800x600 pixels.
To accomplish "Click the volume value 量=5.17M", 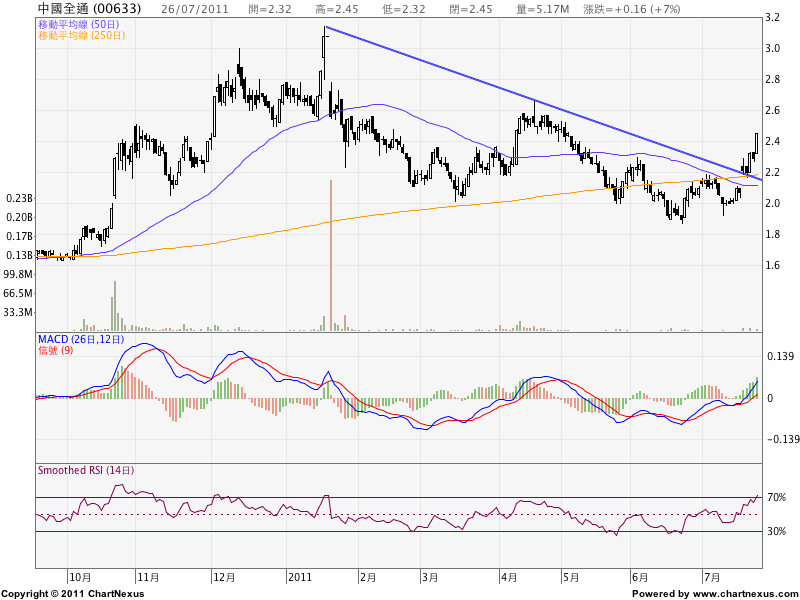I will [541, 9].
